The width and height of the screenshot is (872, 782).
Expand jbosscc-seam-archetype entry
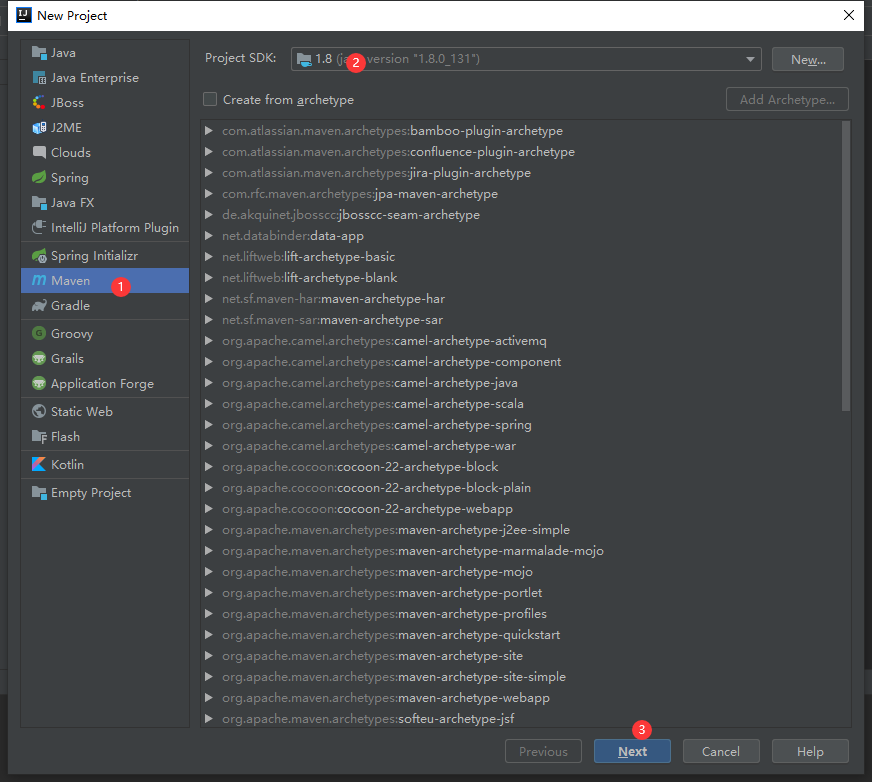coord(209,215)
